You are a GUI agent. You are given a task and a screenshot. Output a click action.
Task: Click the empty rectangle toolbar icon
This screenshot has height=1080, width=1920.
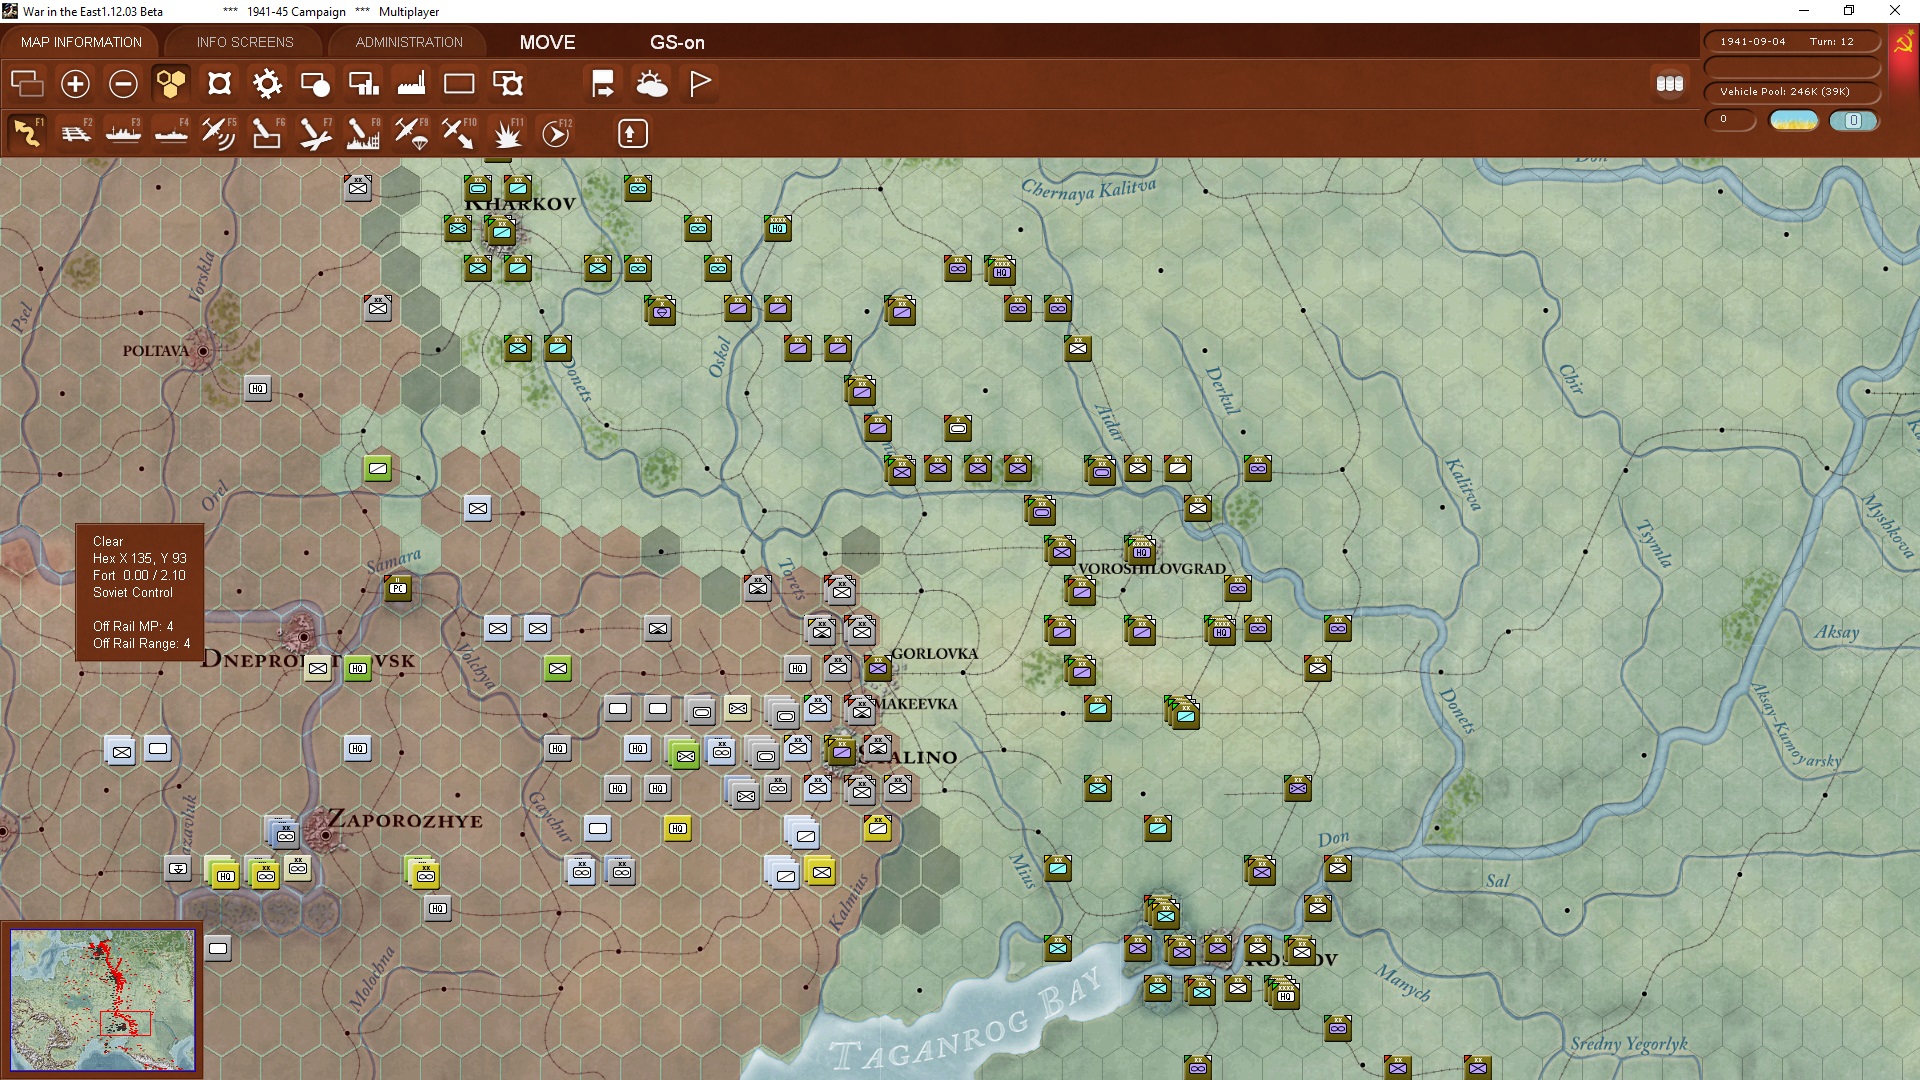click(459, 84)
